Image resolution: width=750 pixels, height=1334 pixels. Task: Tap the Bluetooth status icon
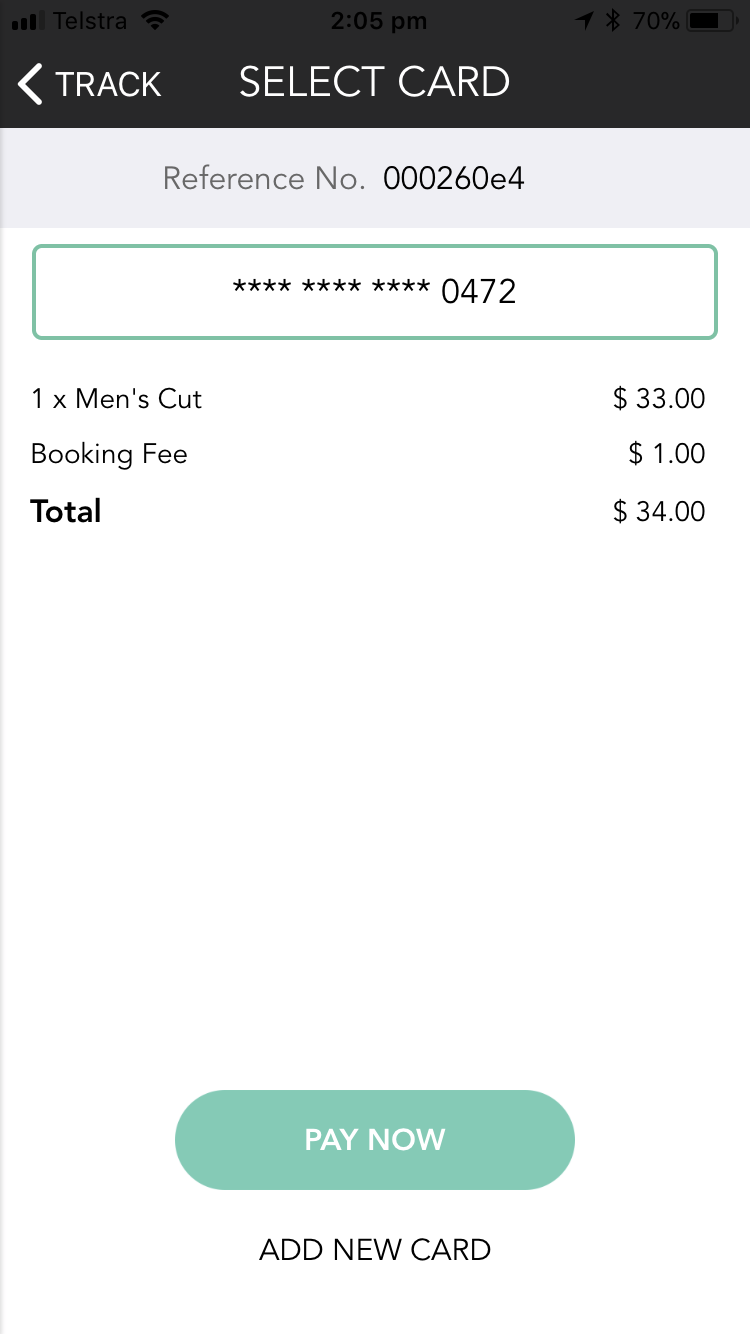point(613,21)
